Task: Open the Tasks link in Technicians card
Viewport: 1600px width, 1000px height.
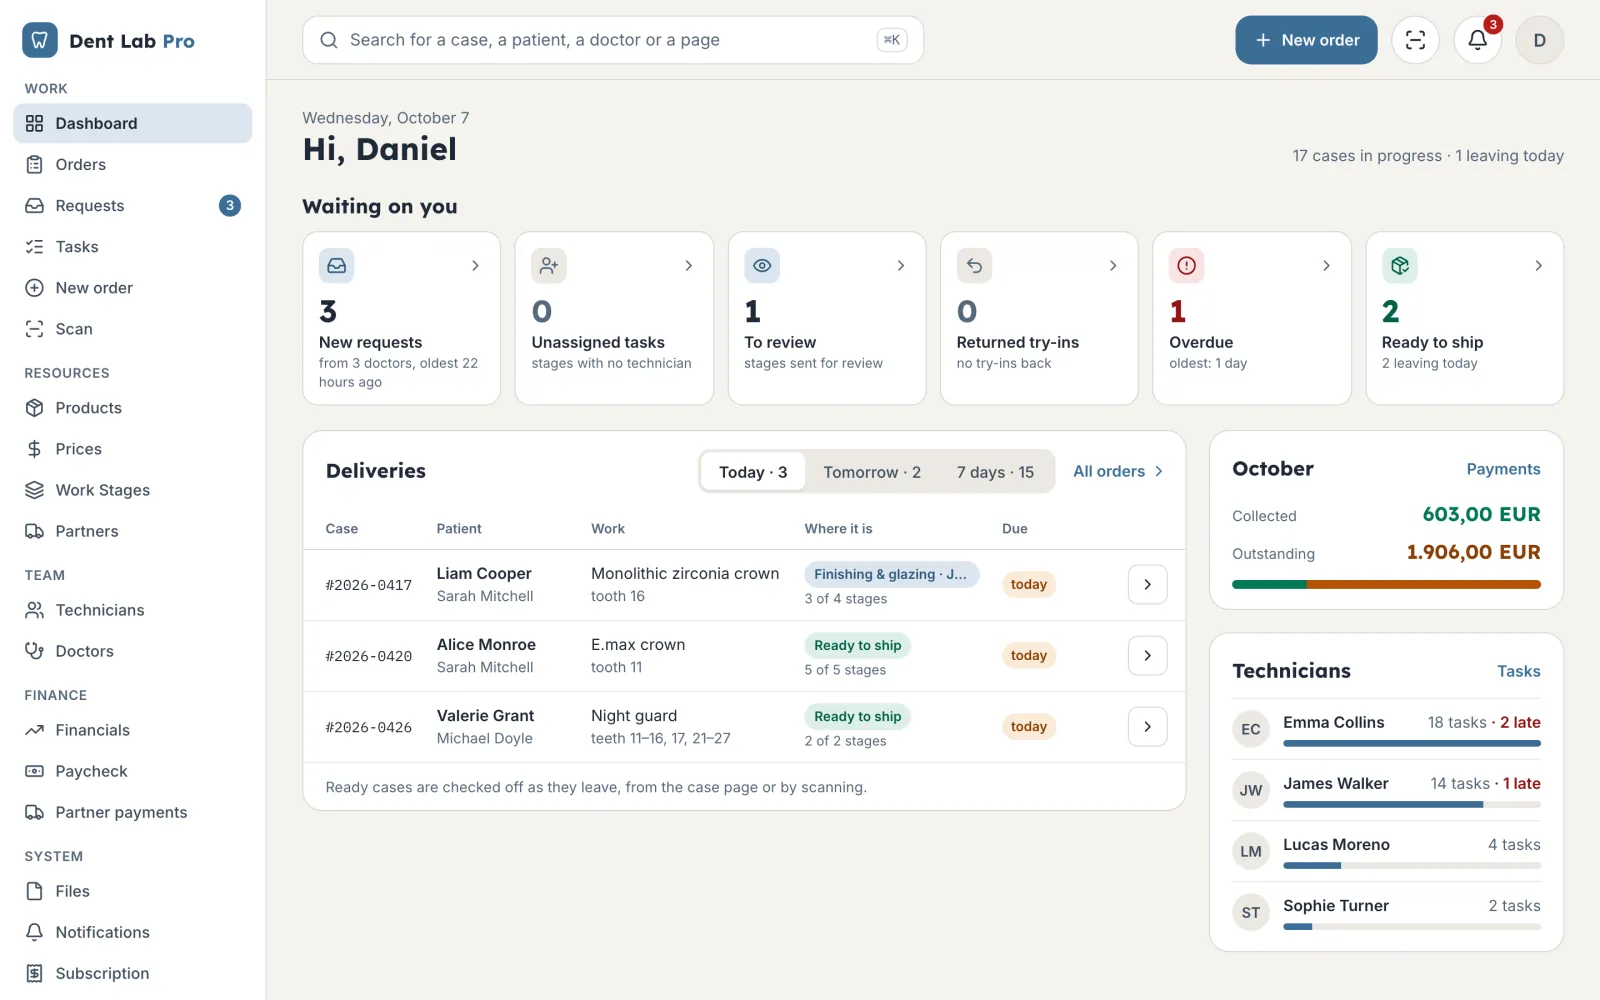Action: [x=1518, y=671]
